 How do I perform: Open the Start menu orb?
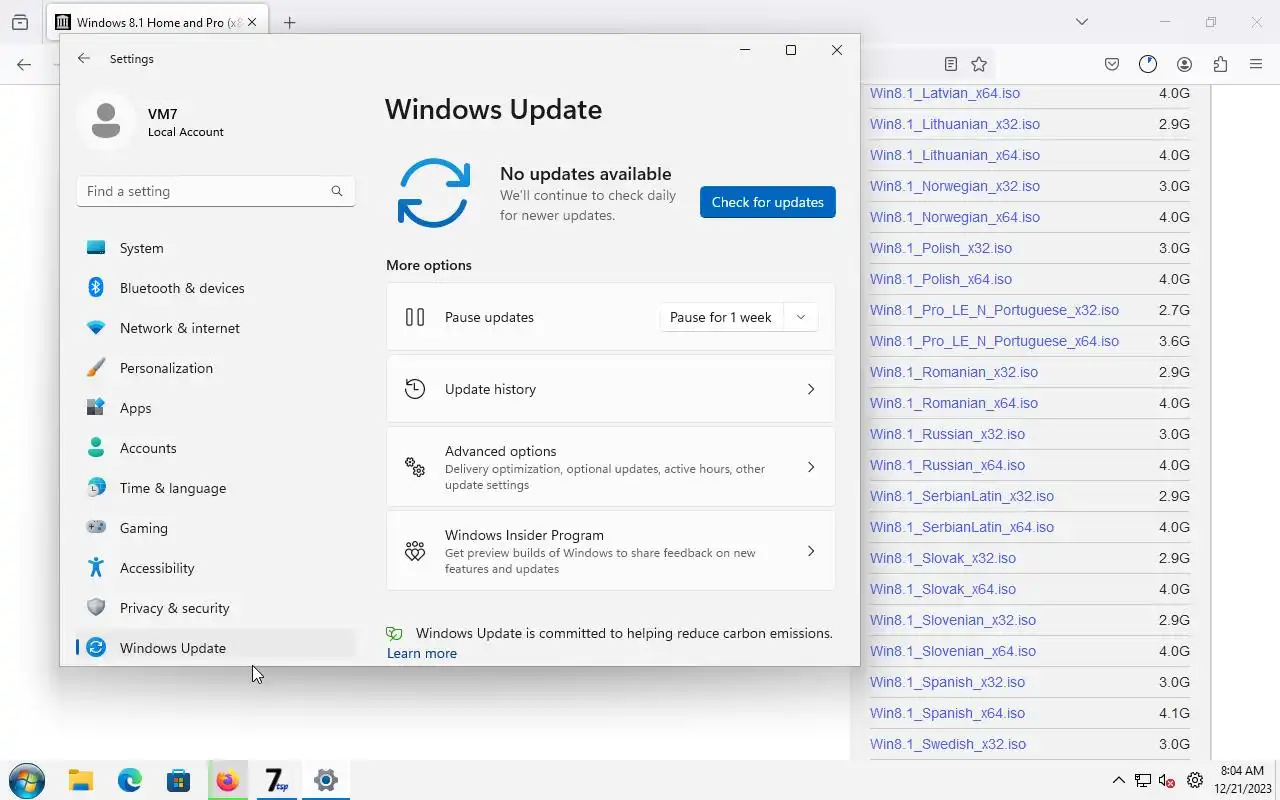click(x=27, y=781)
